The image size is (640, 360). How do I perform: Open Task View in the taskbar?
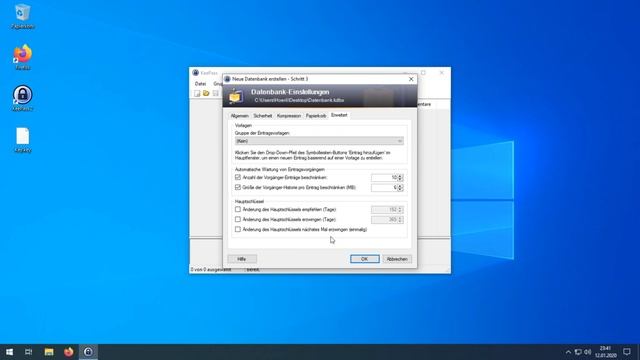28,352
